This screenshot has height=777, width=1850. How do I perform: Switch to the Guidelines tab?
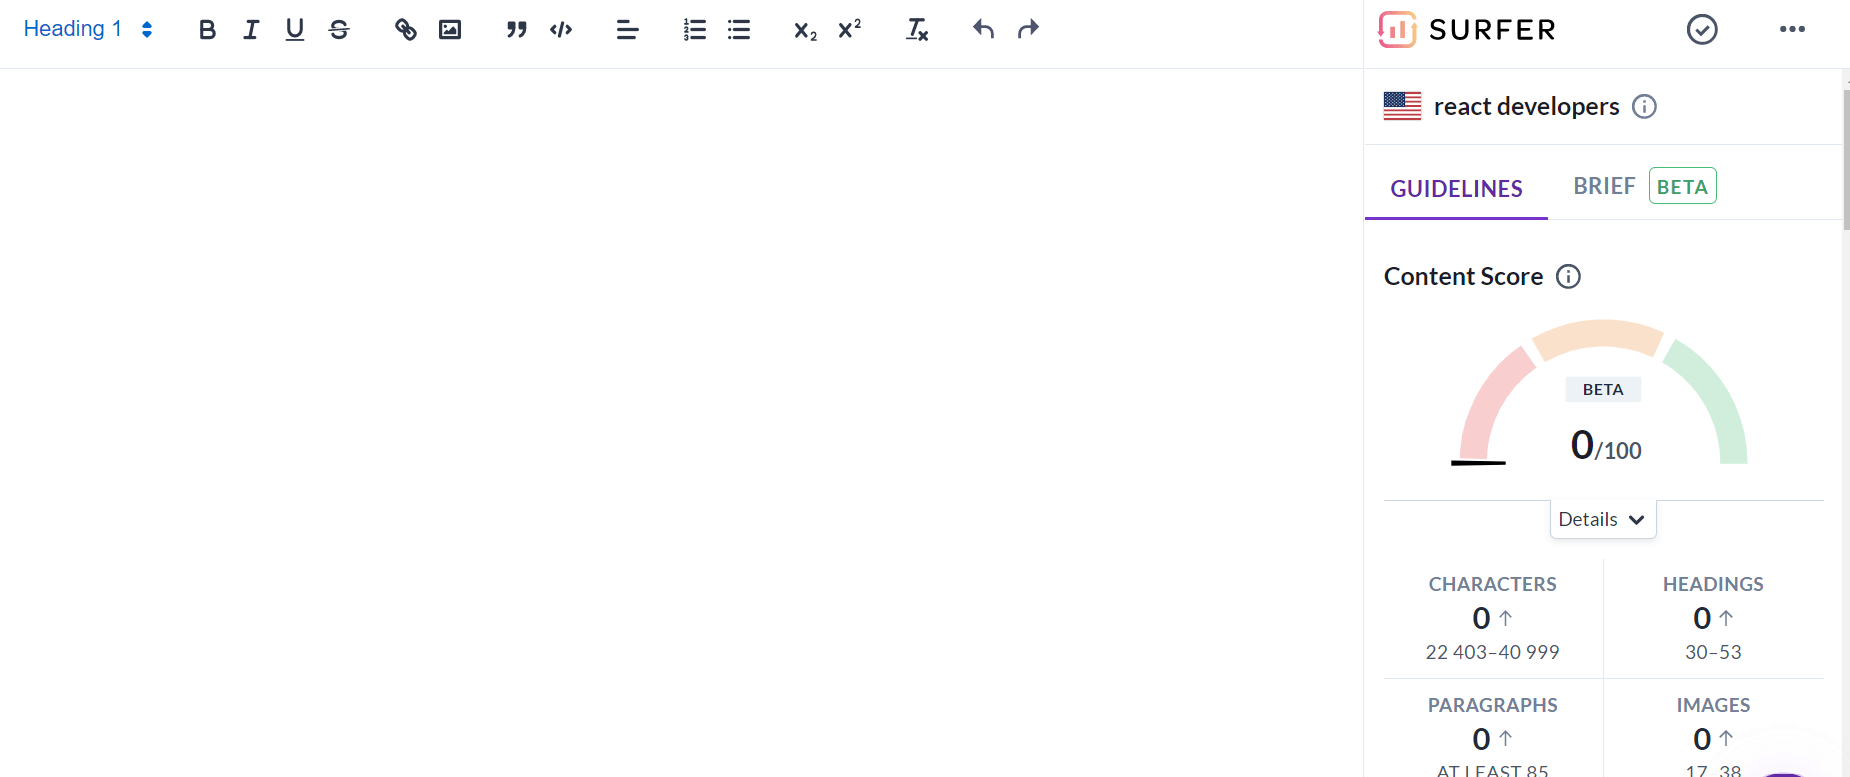point(1456,188)
